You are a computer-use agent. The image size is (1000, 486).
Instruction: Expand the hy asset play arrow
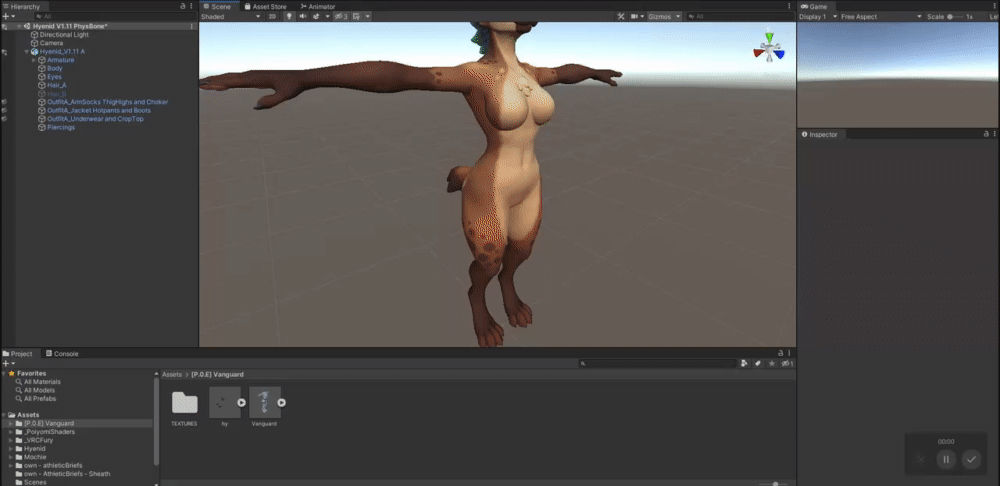click(x=242, y=402)
